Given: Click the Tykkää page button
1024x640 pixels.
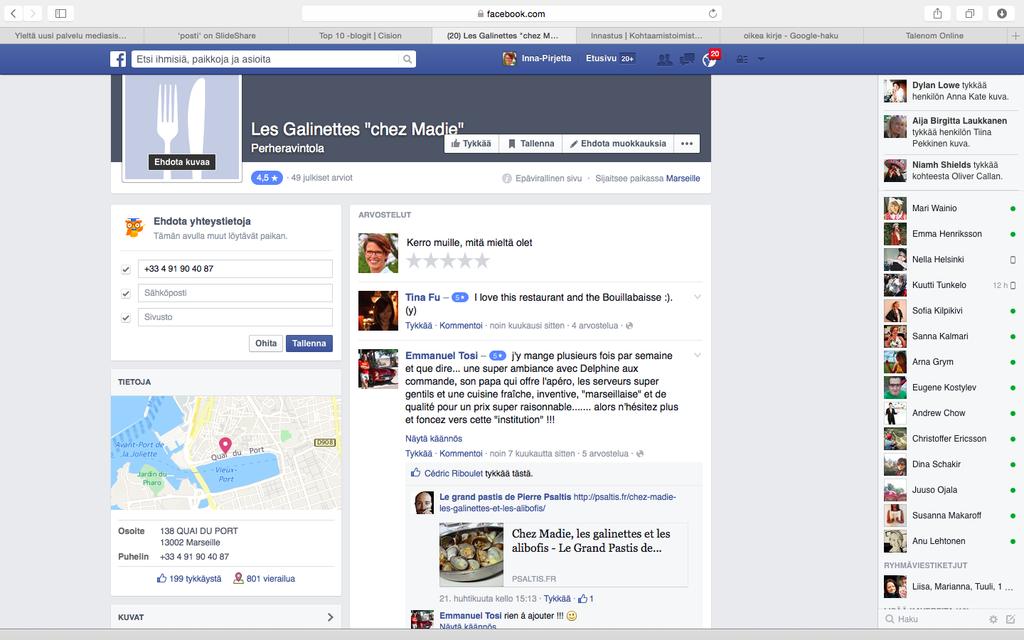Looking at the screenshot, I should coord(472,144).
